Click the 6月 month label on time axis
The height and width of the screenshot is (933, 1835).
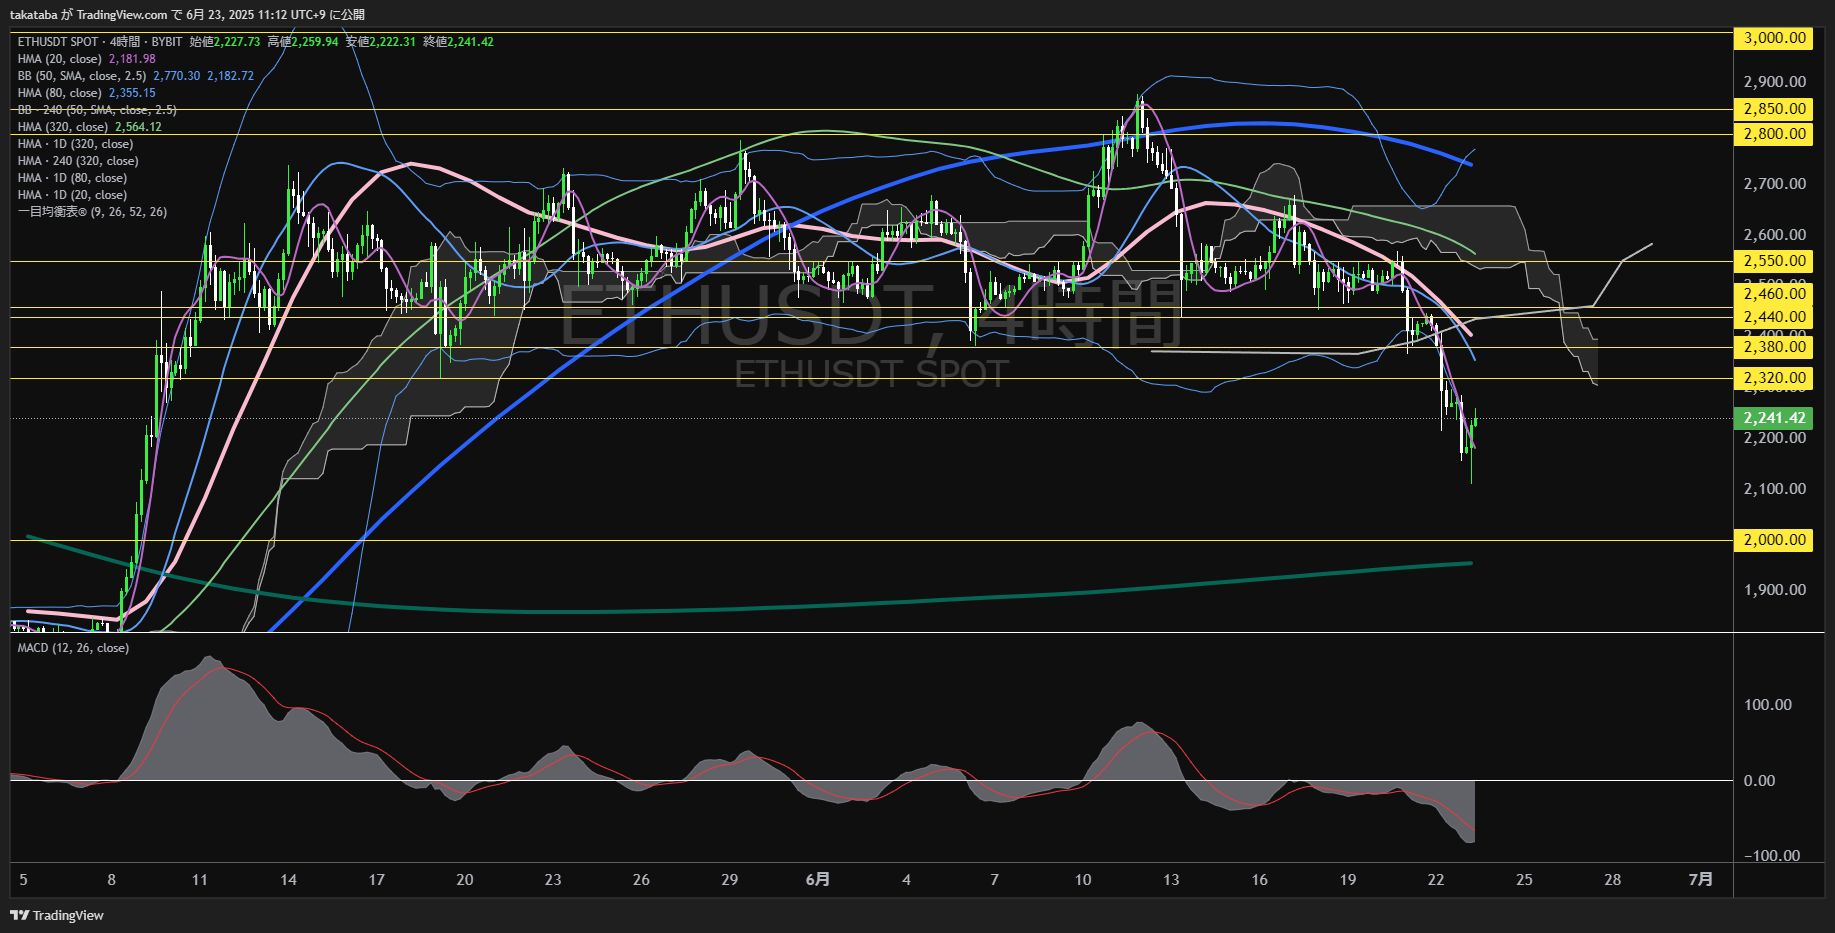click(x=817, y=880)
